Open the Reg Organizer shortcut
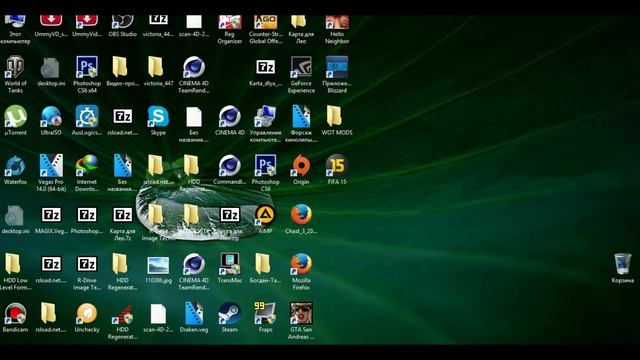The image size is (640, 360). point(230,23)
